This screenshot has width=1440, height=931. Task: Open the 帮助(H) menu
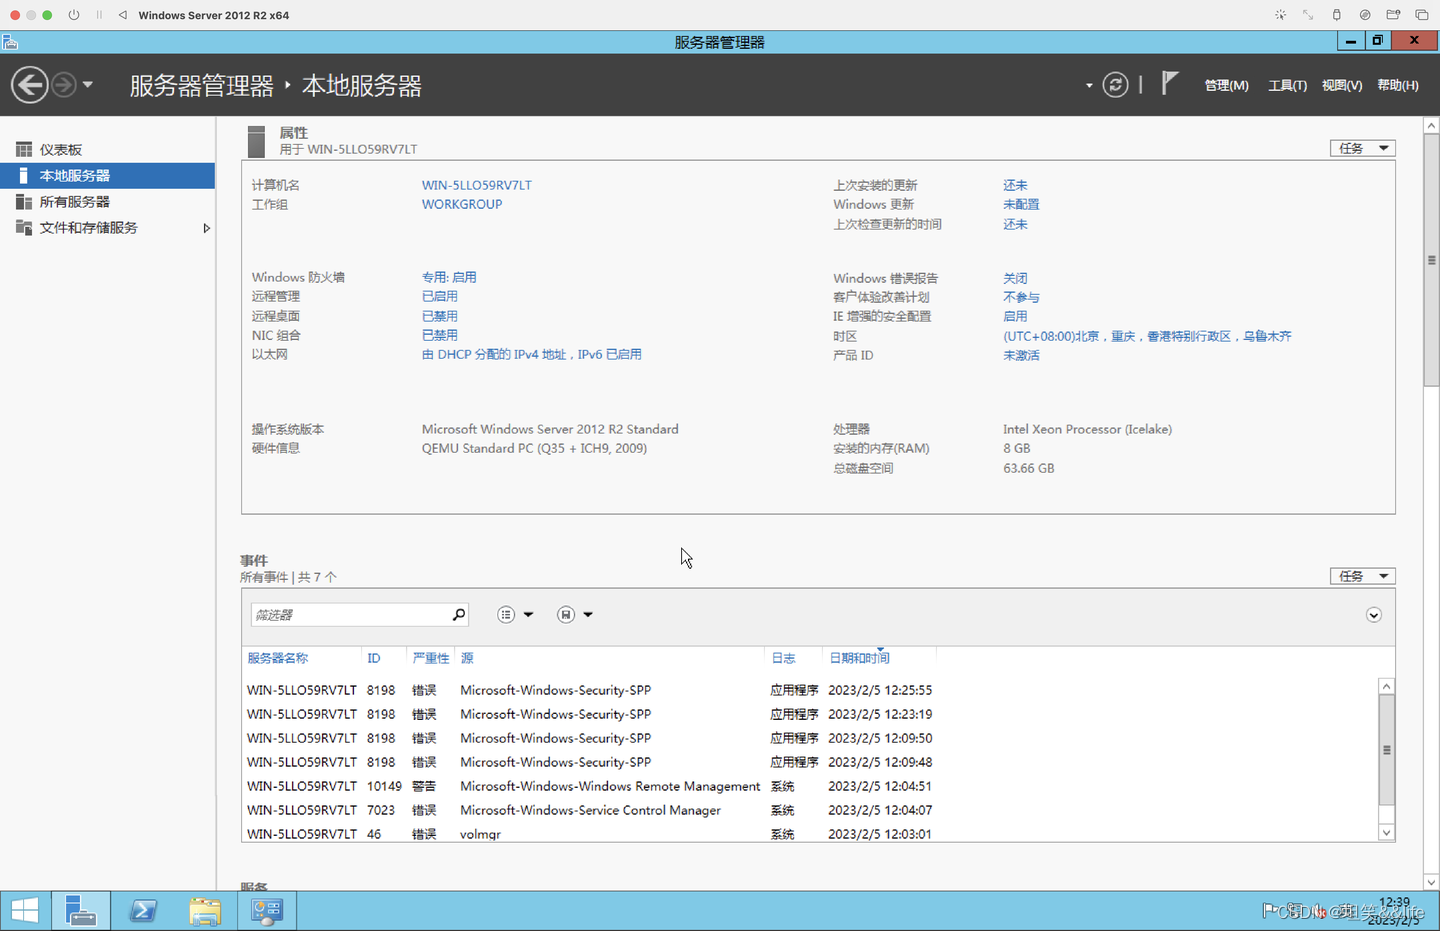point(1398,86)
